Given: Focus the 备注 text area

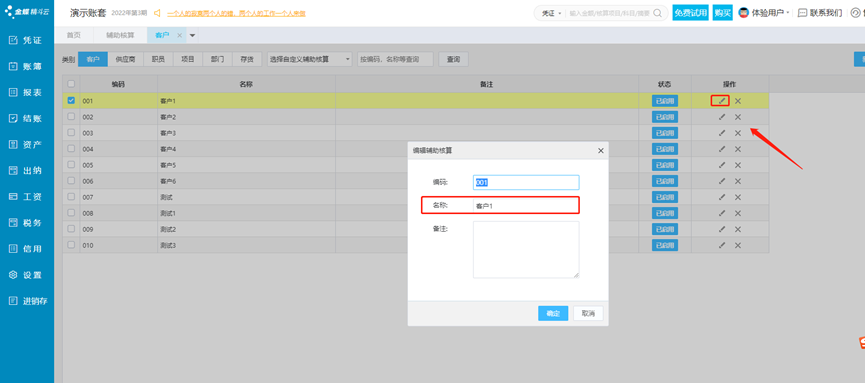Looking at the screenshot, I should [x=526, y=249].
